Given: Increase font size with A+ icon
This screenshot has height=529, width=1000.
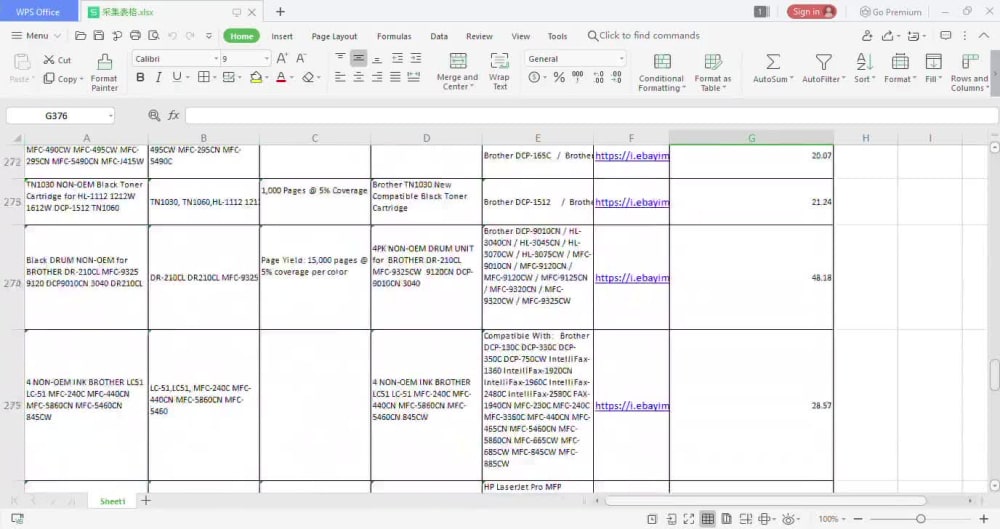Looking at the screenshot, I should (282, 59).
